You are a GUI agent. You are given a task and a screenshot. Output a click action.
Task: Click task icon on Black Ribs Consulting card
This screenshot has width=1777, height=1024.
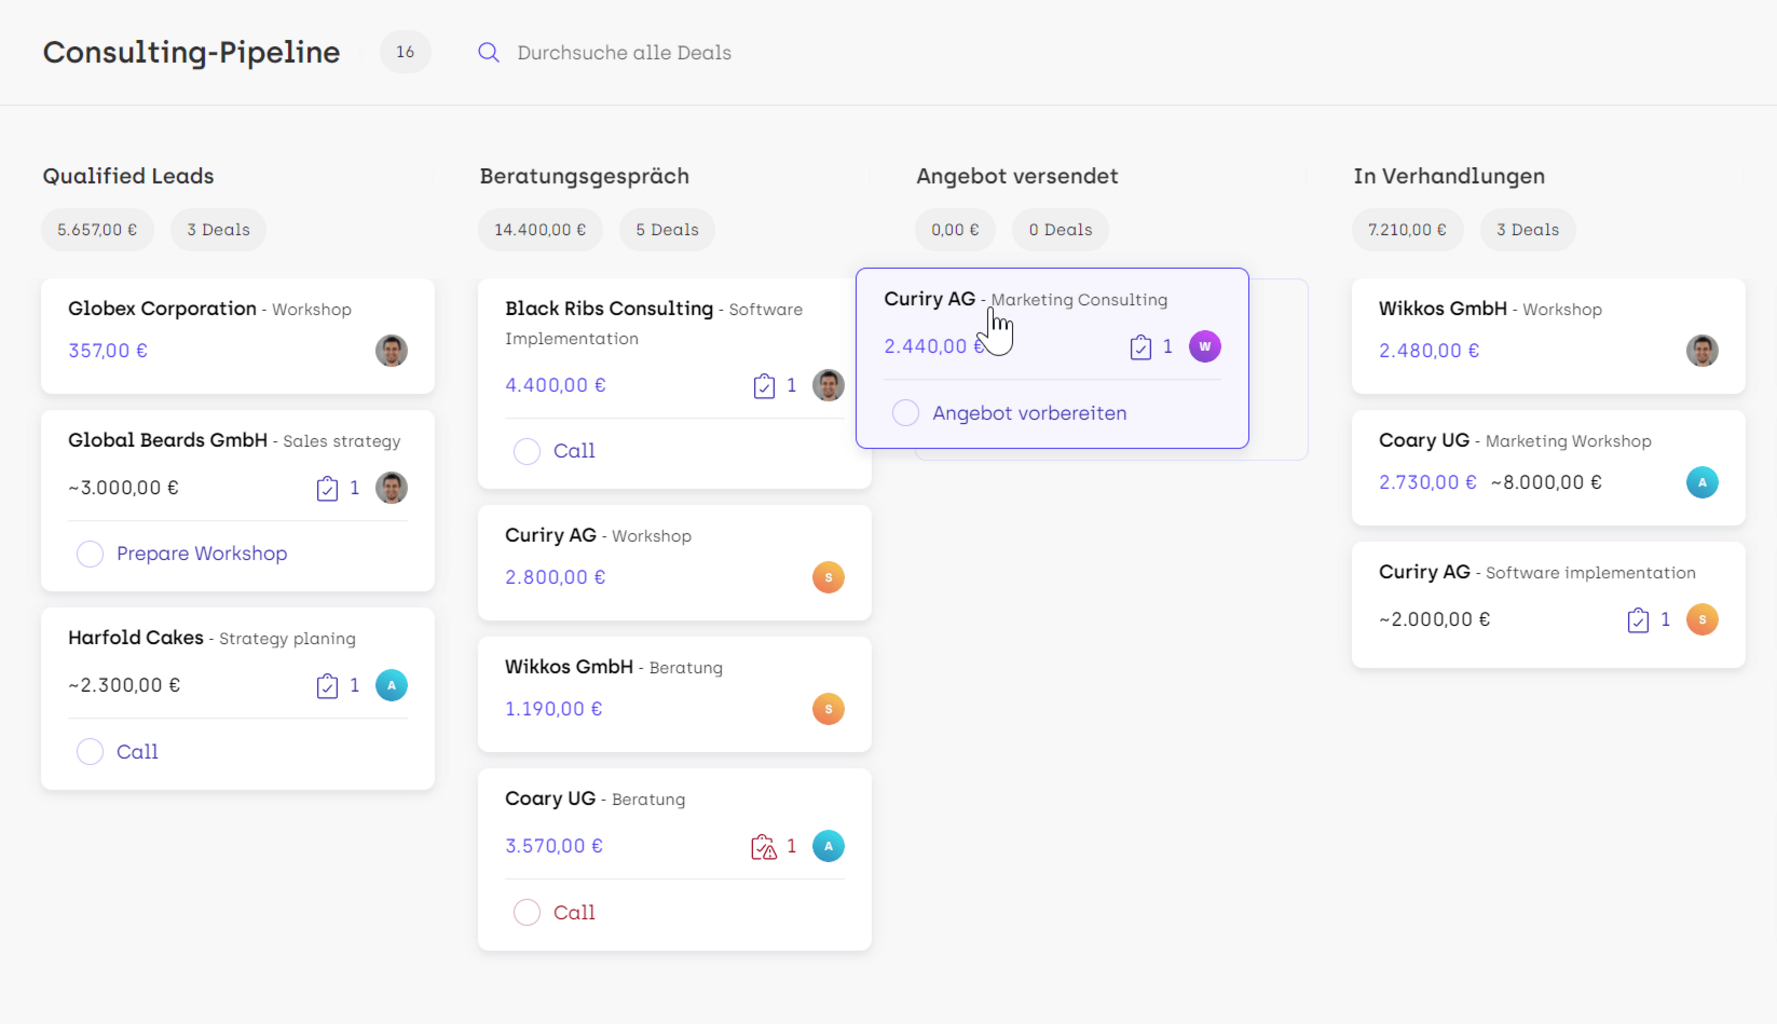pos(764,386)
